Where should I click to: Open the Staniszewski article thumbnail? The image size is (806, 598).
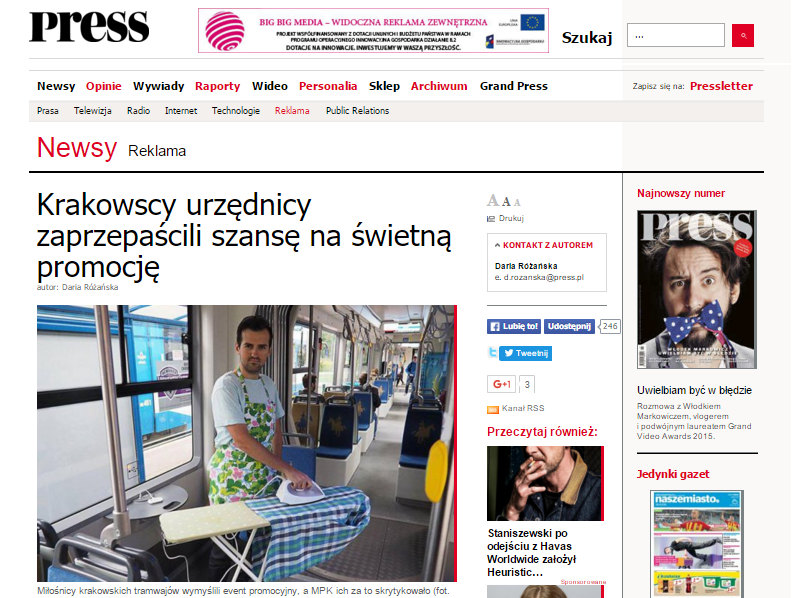click(x=545, y=483)
